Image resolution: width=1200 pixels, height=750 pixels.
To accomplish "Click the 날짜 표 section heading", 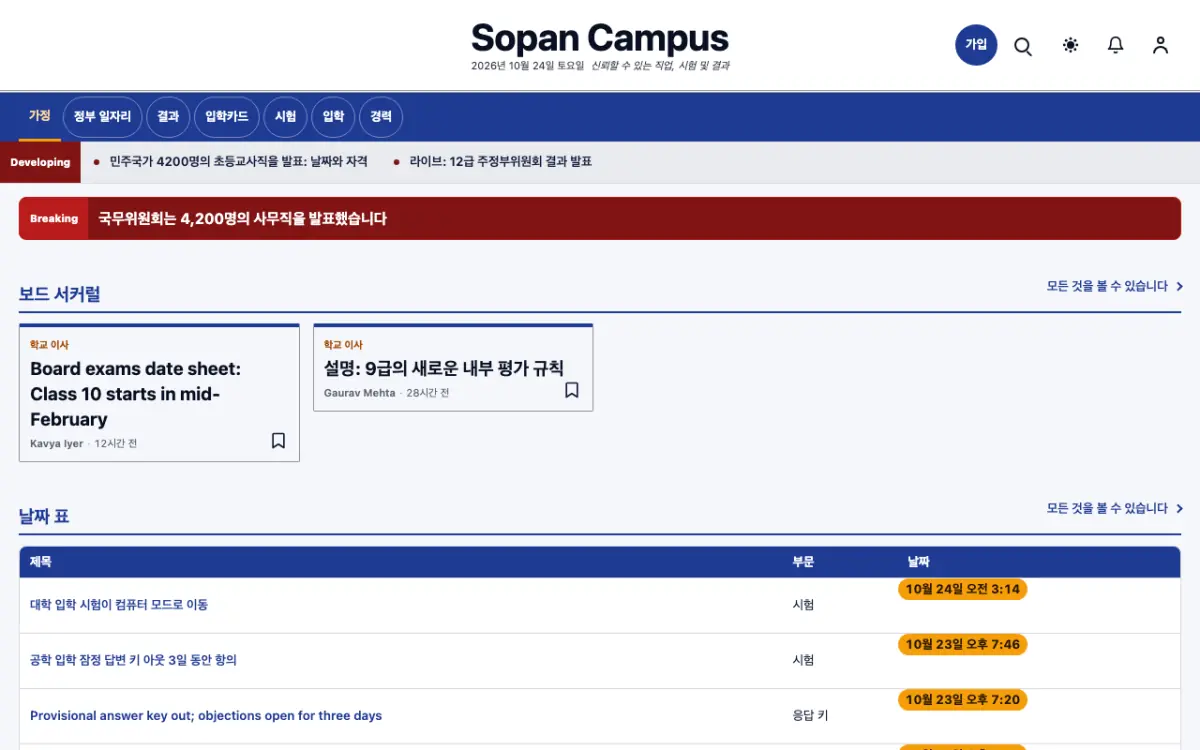I will click(44, 516).
